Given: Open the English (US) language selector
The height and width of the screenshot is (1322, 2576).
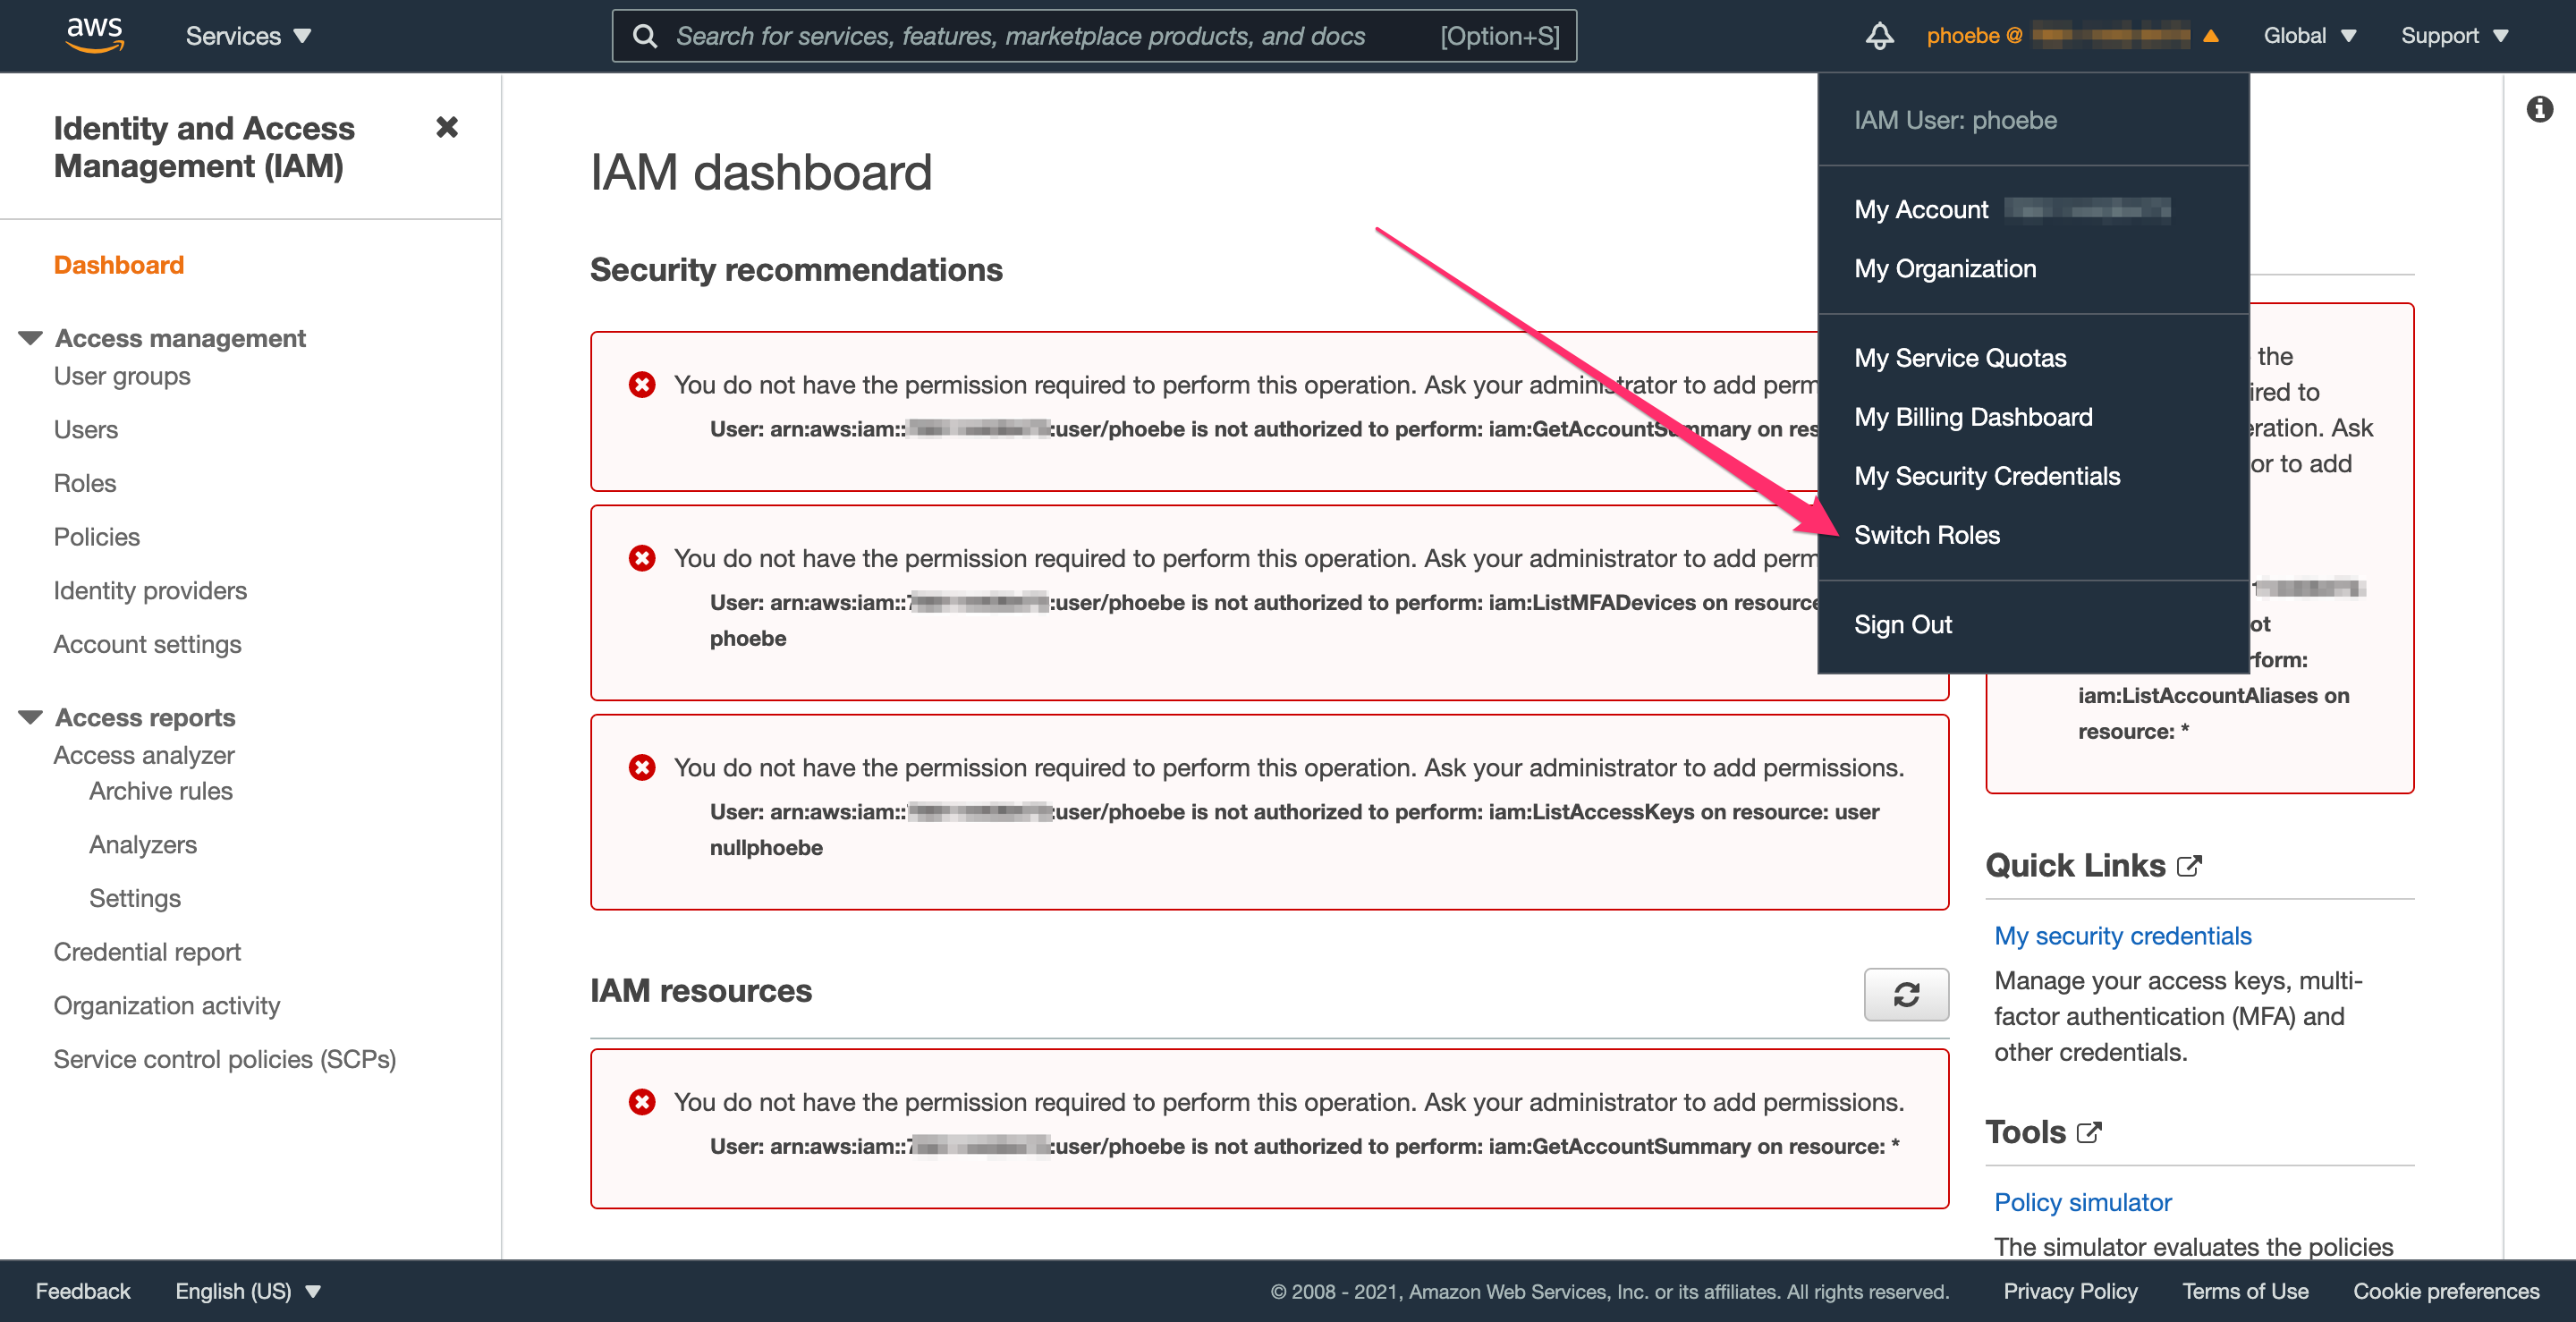Looking at the screenshot, I should tap(248, 1291).
